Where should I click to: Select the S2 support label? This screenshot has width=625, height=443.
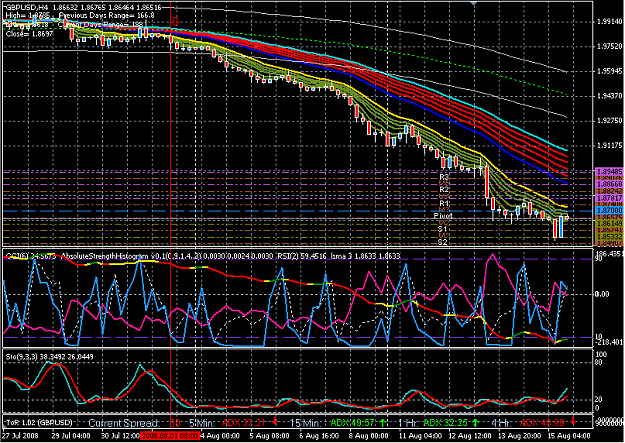click(442, 242)
